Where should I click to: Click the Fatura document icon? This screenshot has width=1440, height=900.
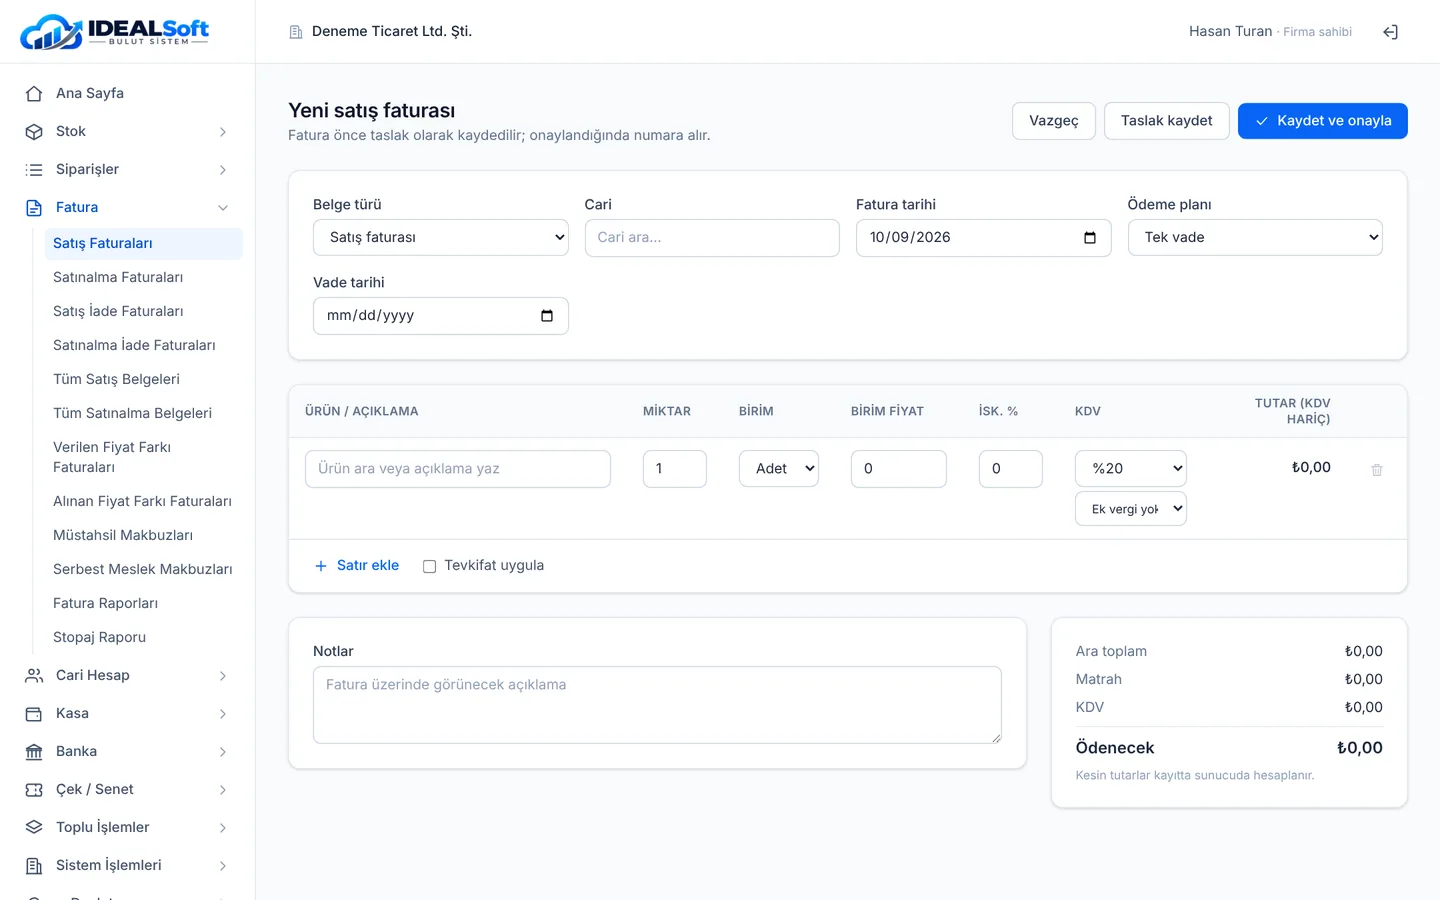(34, 207)
